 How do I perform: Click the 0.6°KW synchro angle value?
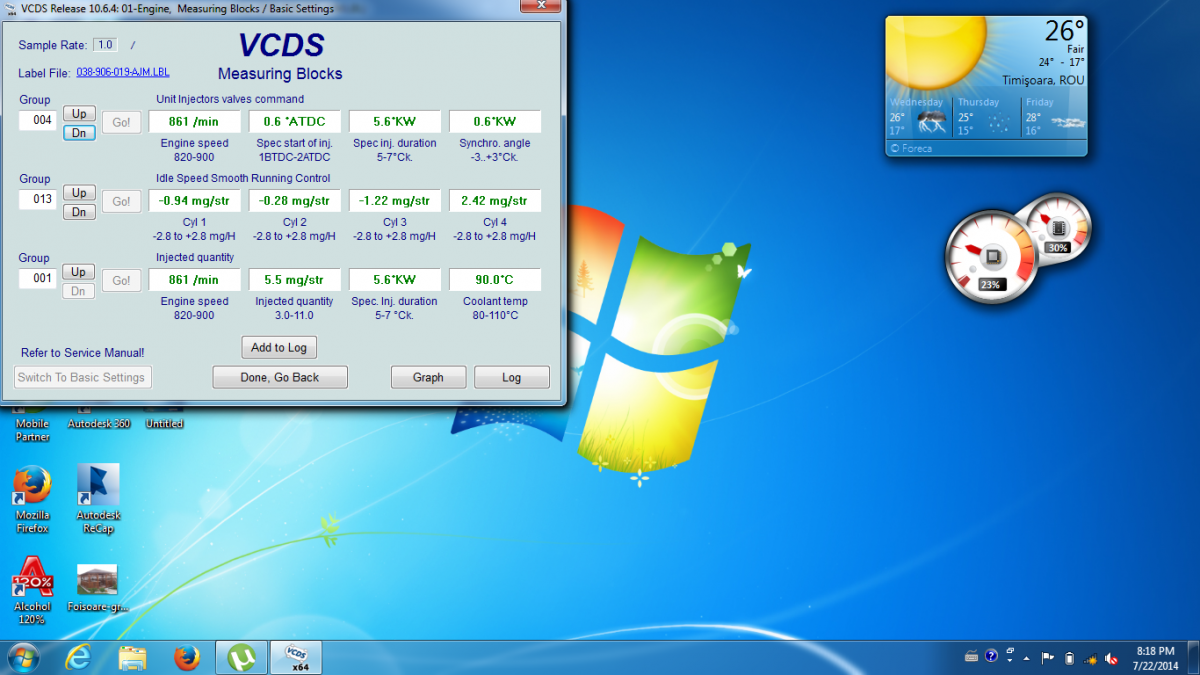click(x=495, y=122)
